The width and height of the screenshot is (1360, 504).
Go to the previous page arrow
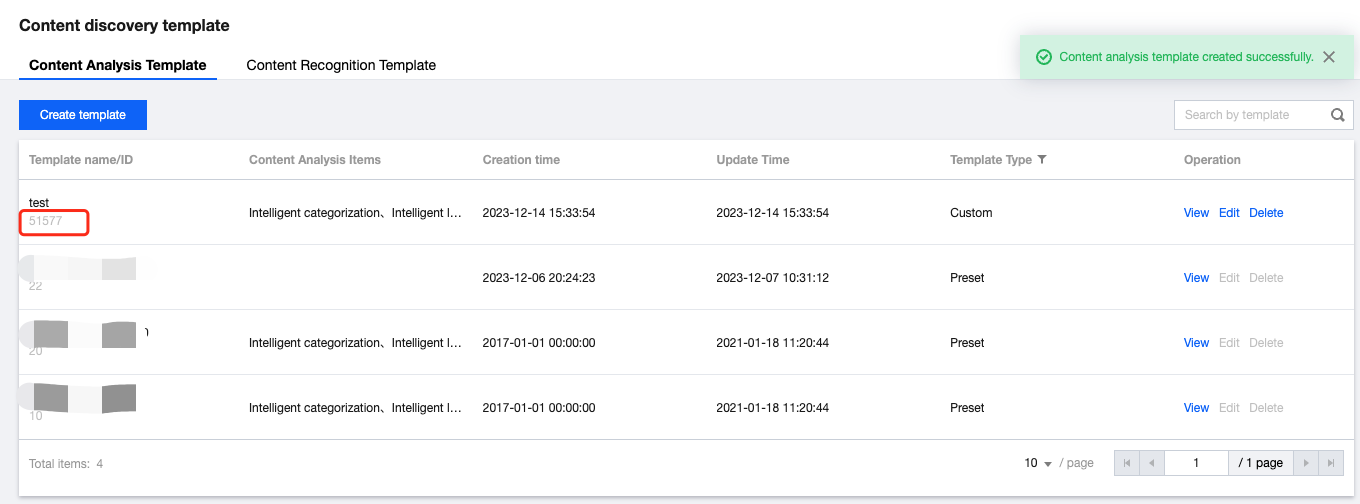(1151, 463)
